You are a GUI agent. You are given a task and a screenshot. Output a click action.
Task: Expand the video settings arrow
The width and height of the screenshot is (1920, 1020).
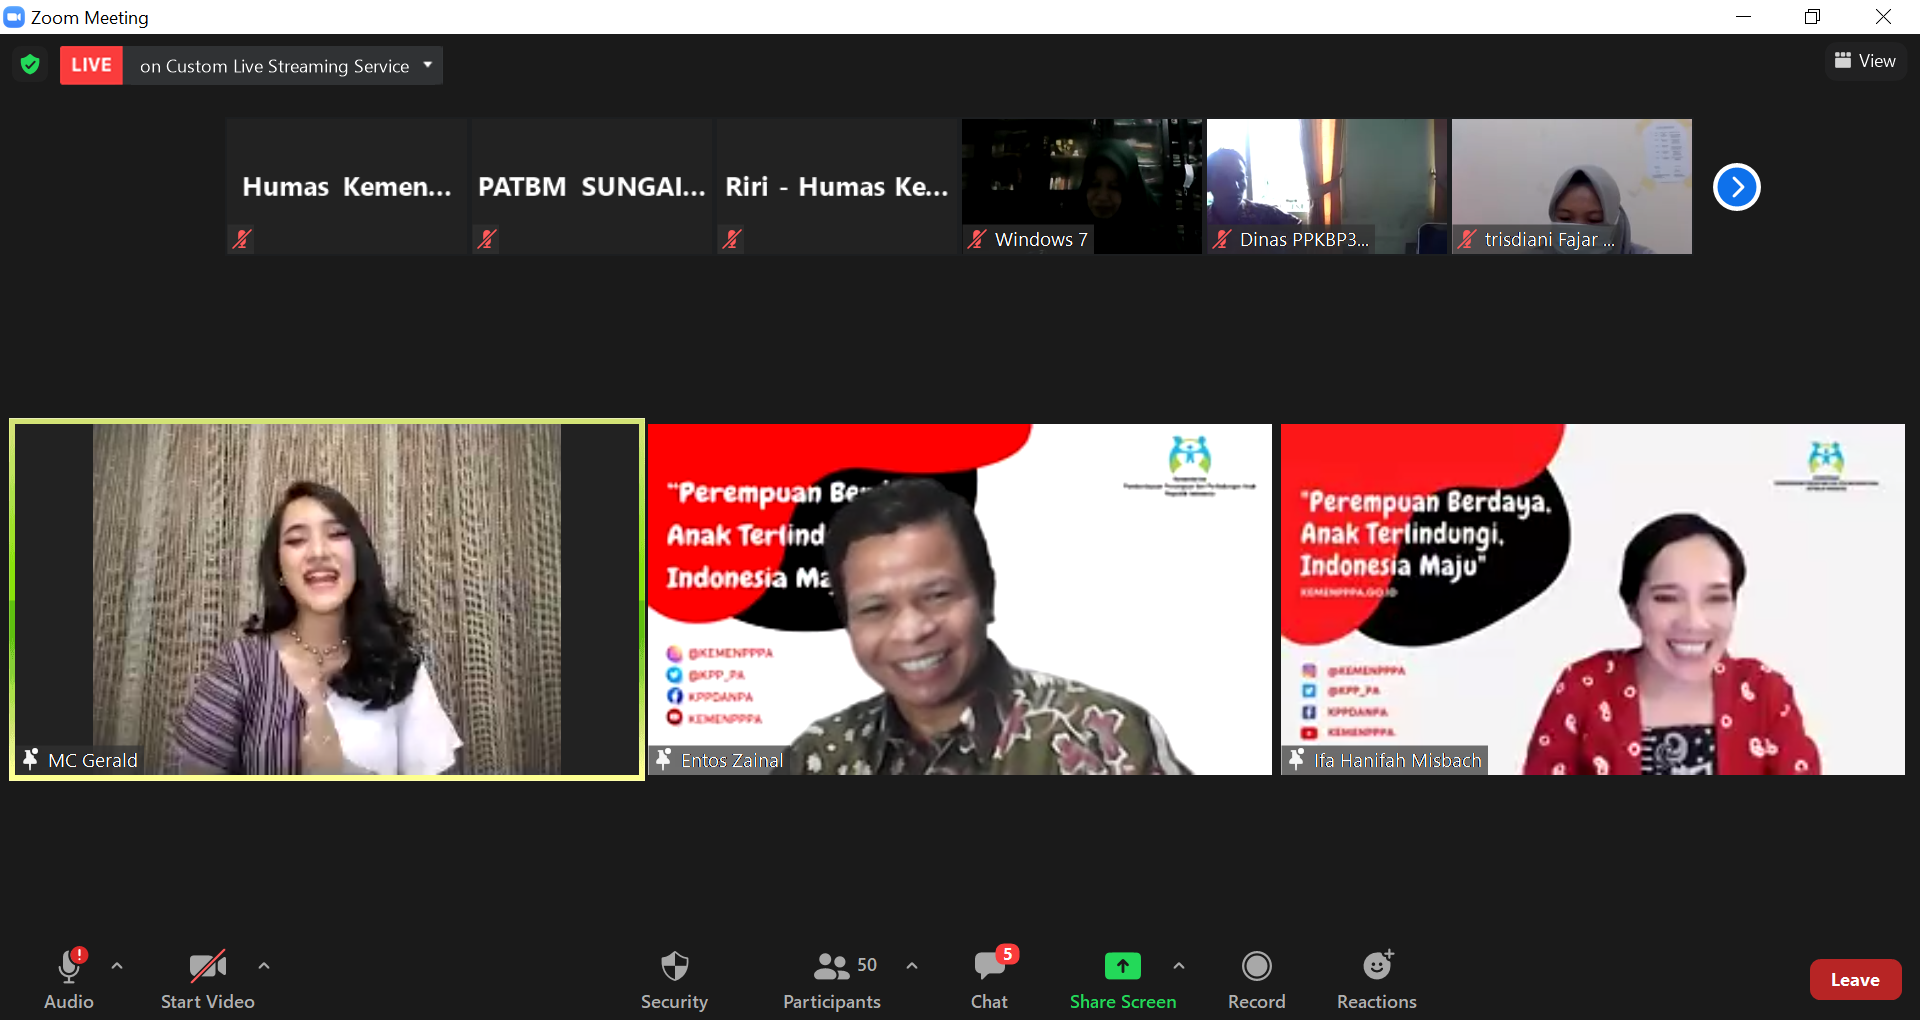pos(264,966)
